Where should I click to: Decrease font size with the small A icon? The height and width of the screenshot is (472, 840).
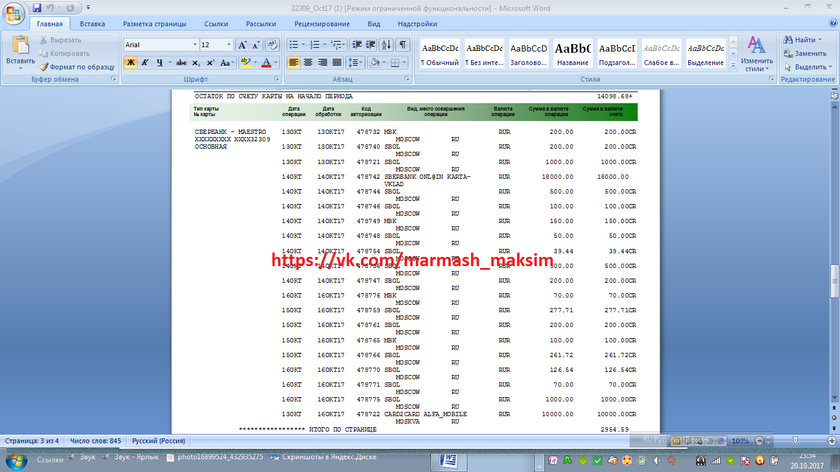pos(256,45)
